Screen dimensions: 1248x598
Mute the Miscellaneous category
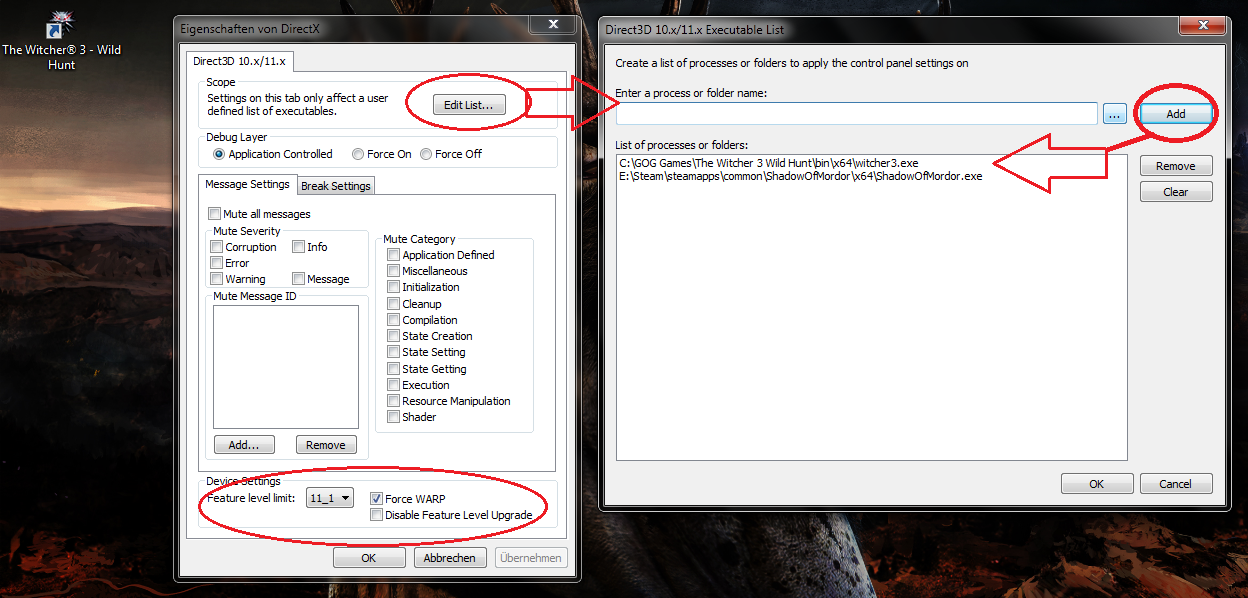(393, 271)
